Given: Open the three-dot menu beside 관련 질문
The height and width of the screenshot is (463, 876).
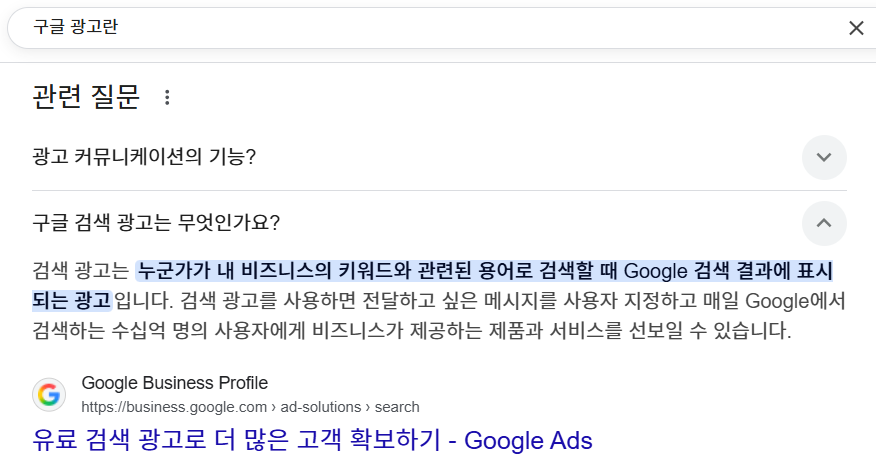Looking at the screenshot, I should (167, 97).
